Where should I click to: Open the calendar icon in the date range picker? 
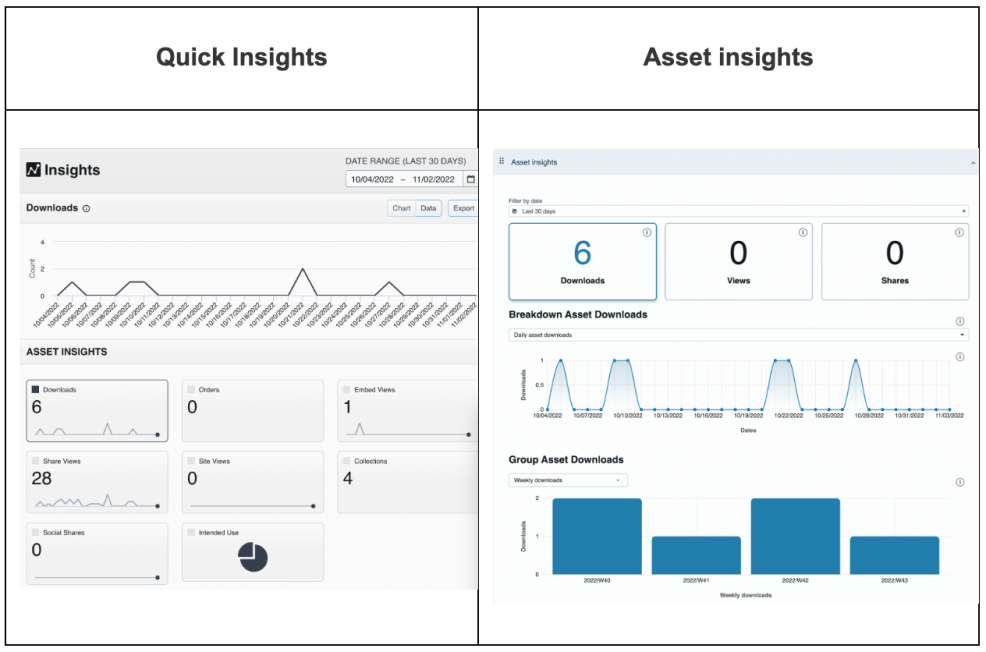pos(470,179)
